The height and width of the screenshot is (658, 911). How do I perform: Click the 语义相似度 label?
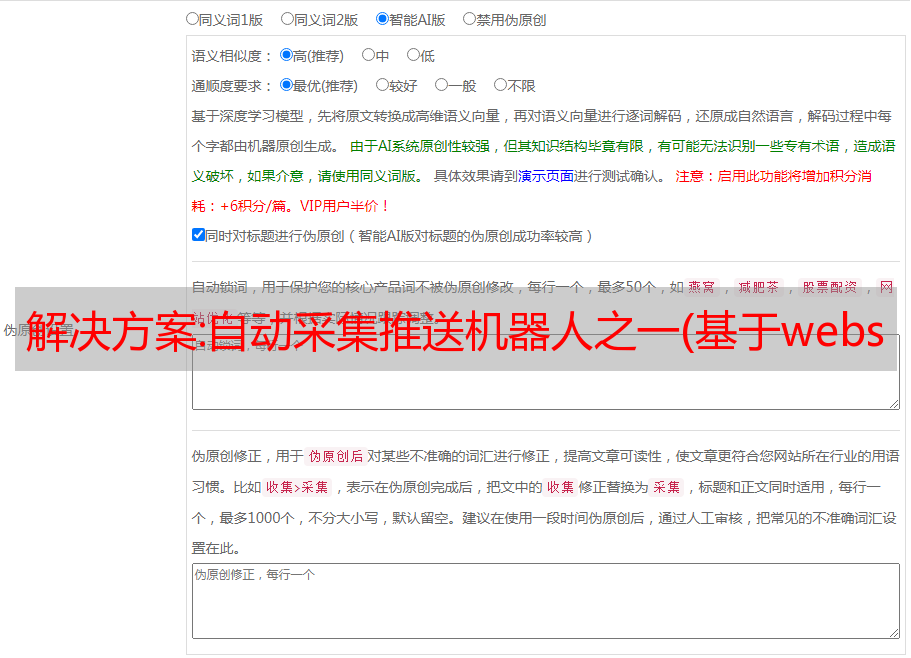point(227,56)
